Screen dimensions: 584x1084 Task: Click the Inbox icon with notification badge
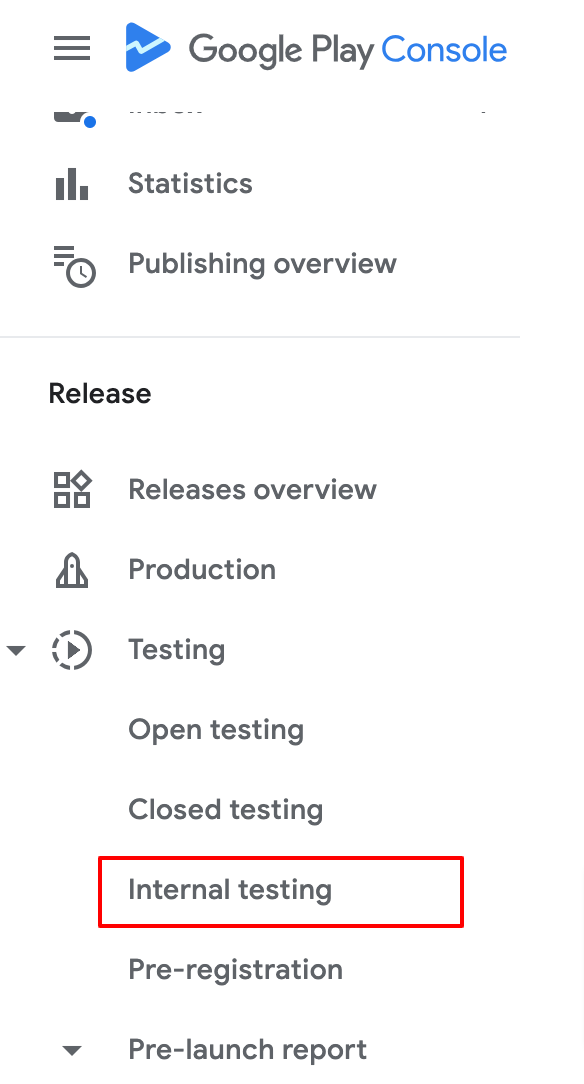(x=71, y=110)
